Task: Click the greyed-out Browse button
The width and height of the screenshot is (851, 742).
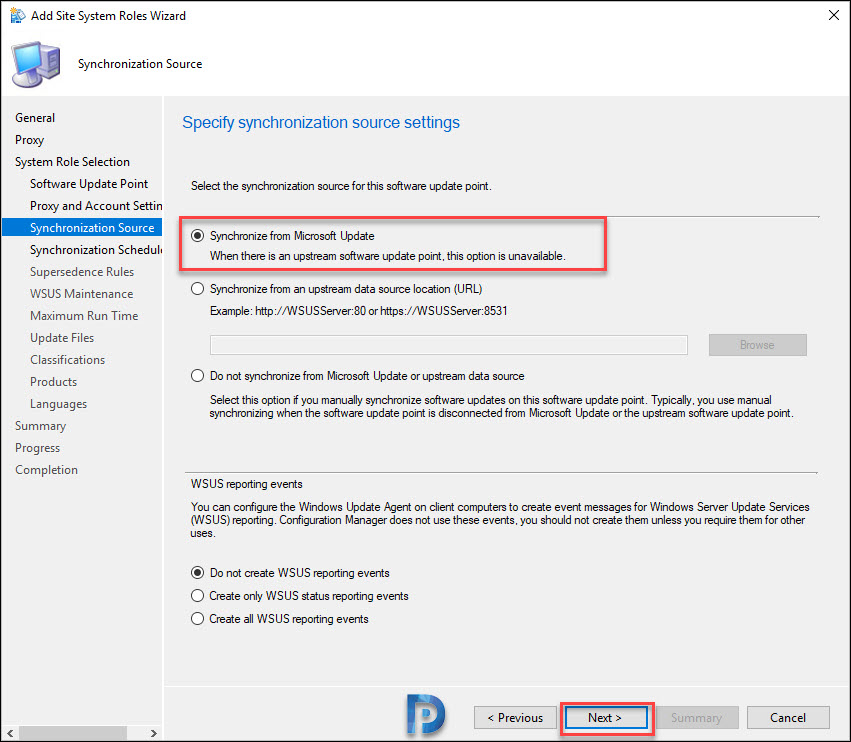Action: point(758,345)
